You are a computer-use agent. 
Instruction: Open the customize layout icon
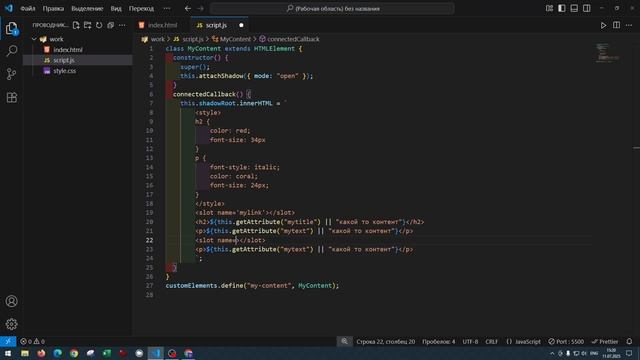tap(549, 8)
